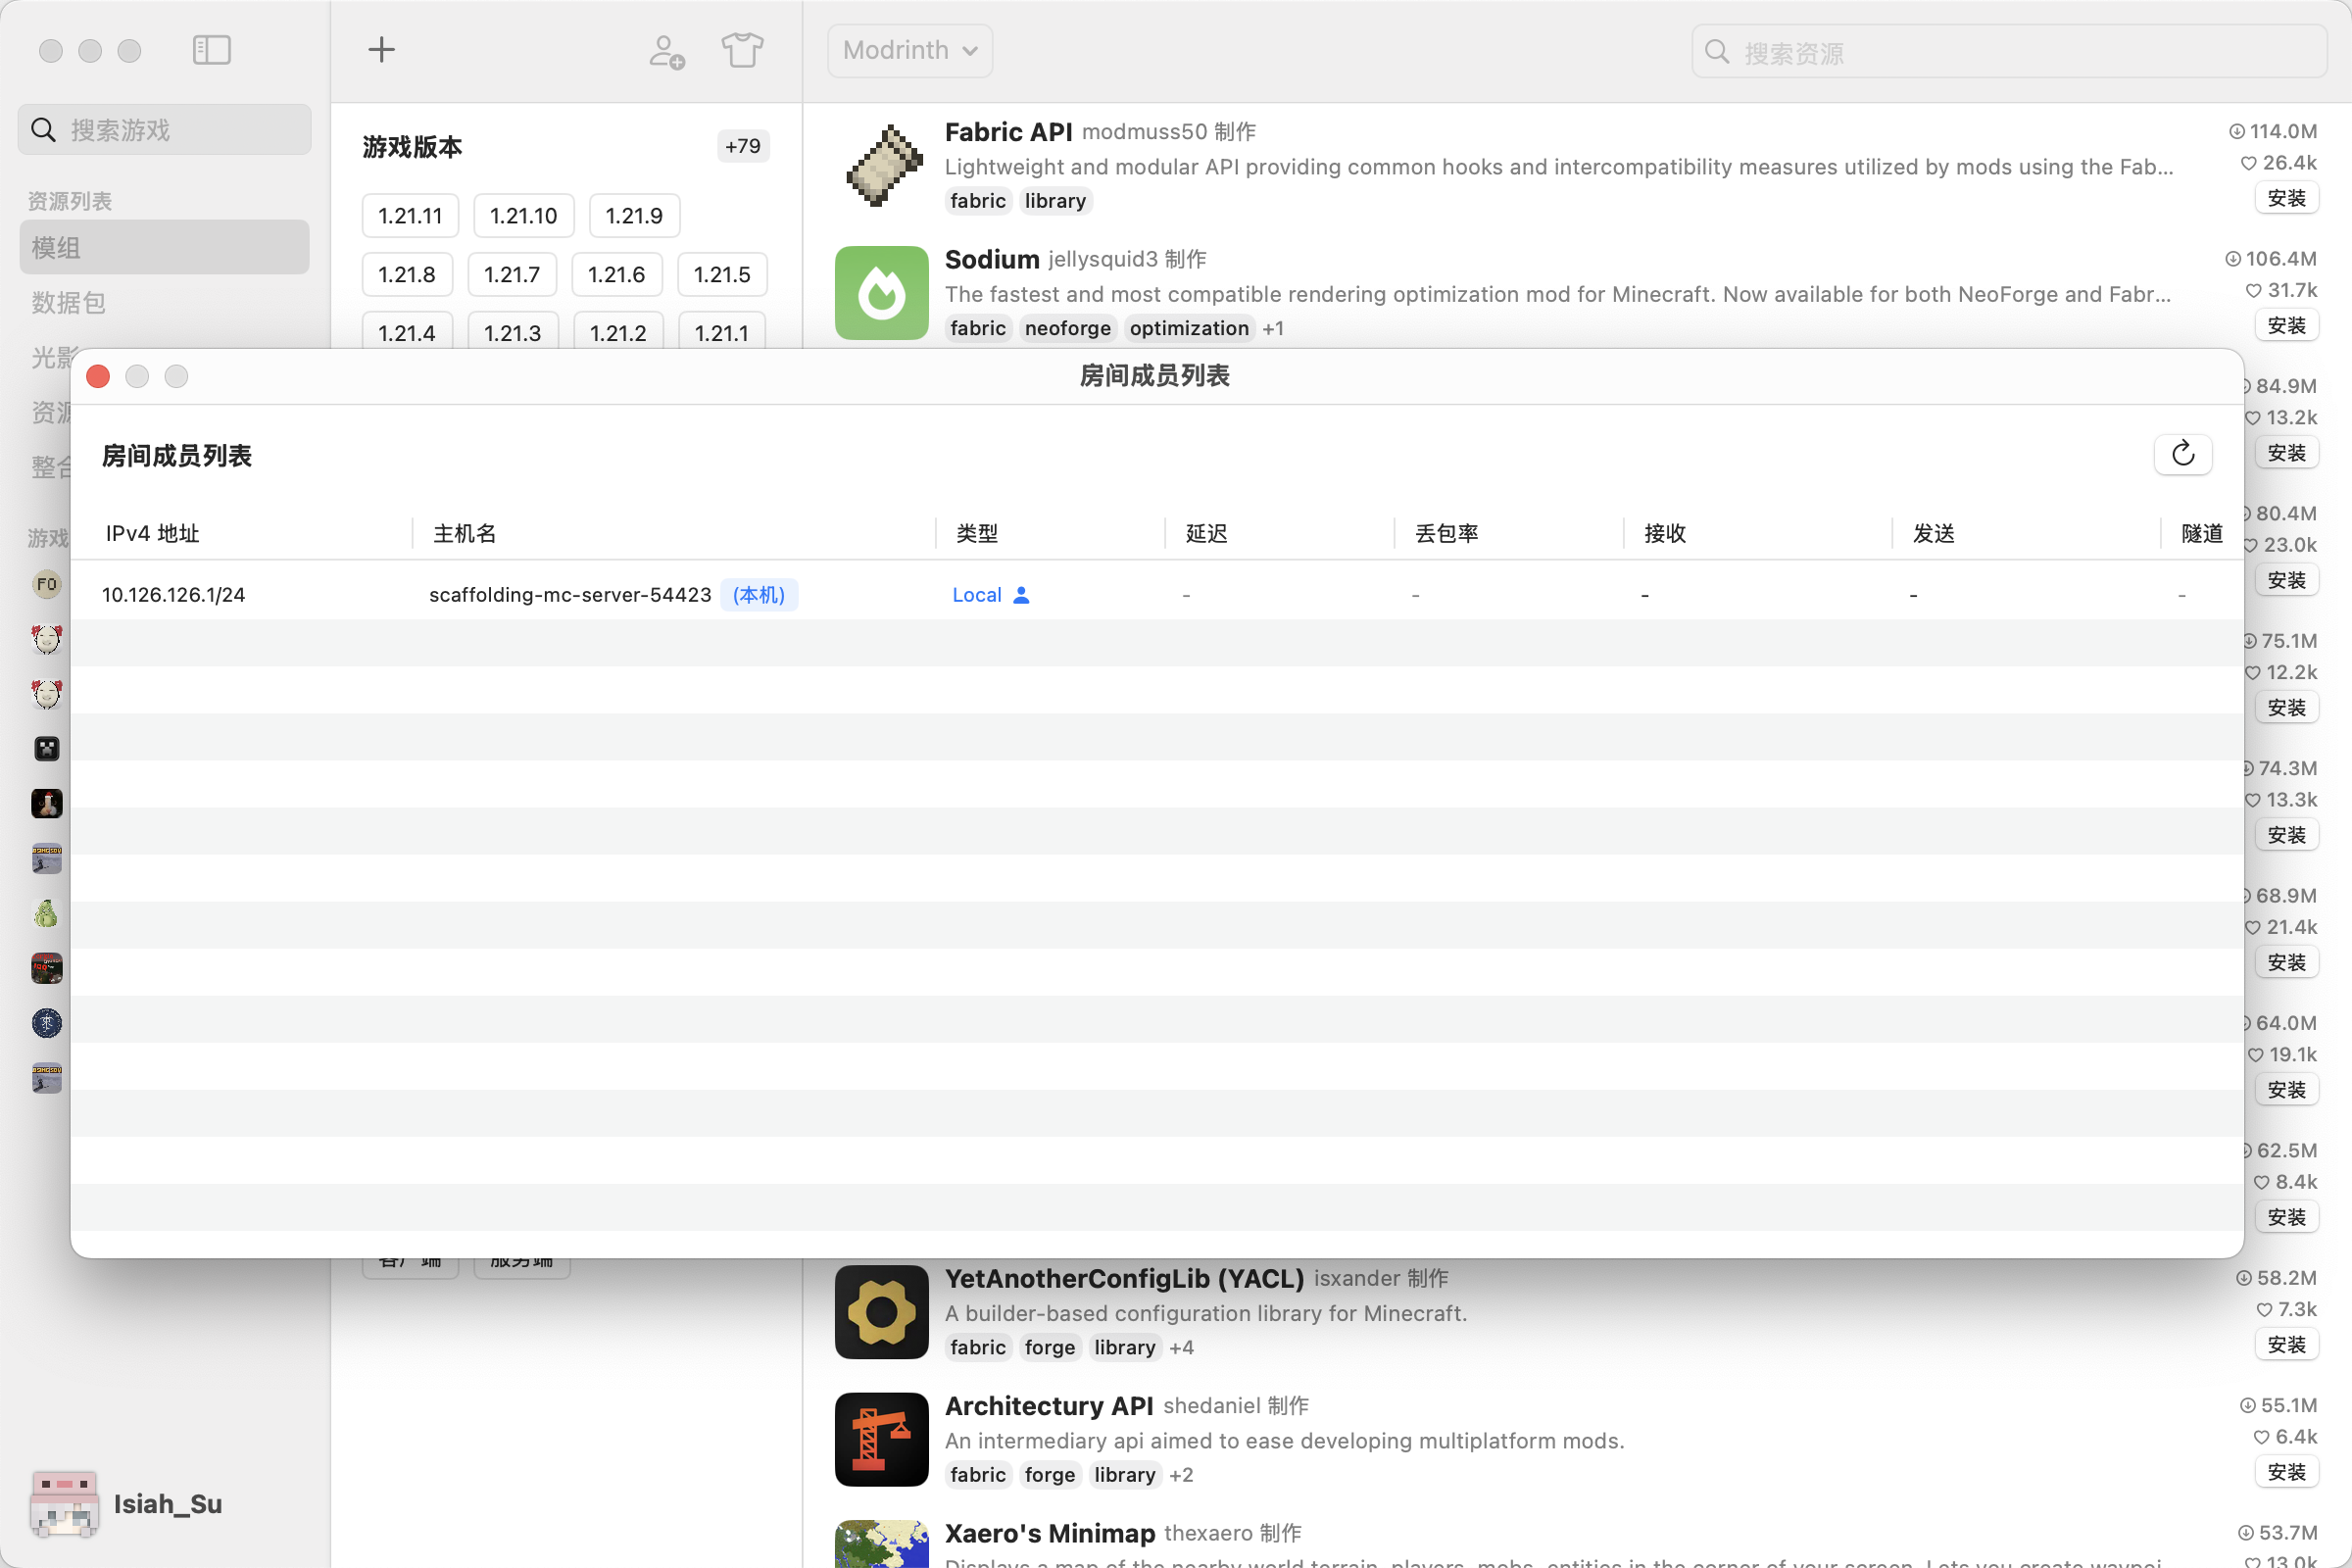Image resolution: width=2352 pixels, height=1568 pixels.
Task: Open the add player account icon
Action: pyautogui.click(x=666, y=51)
